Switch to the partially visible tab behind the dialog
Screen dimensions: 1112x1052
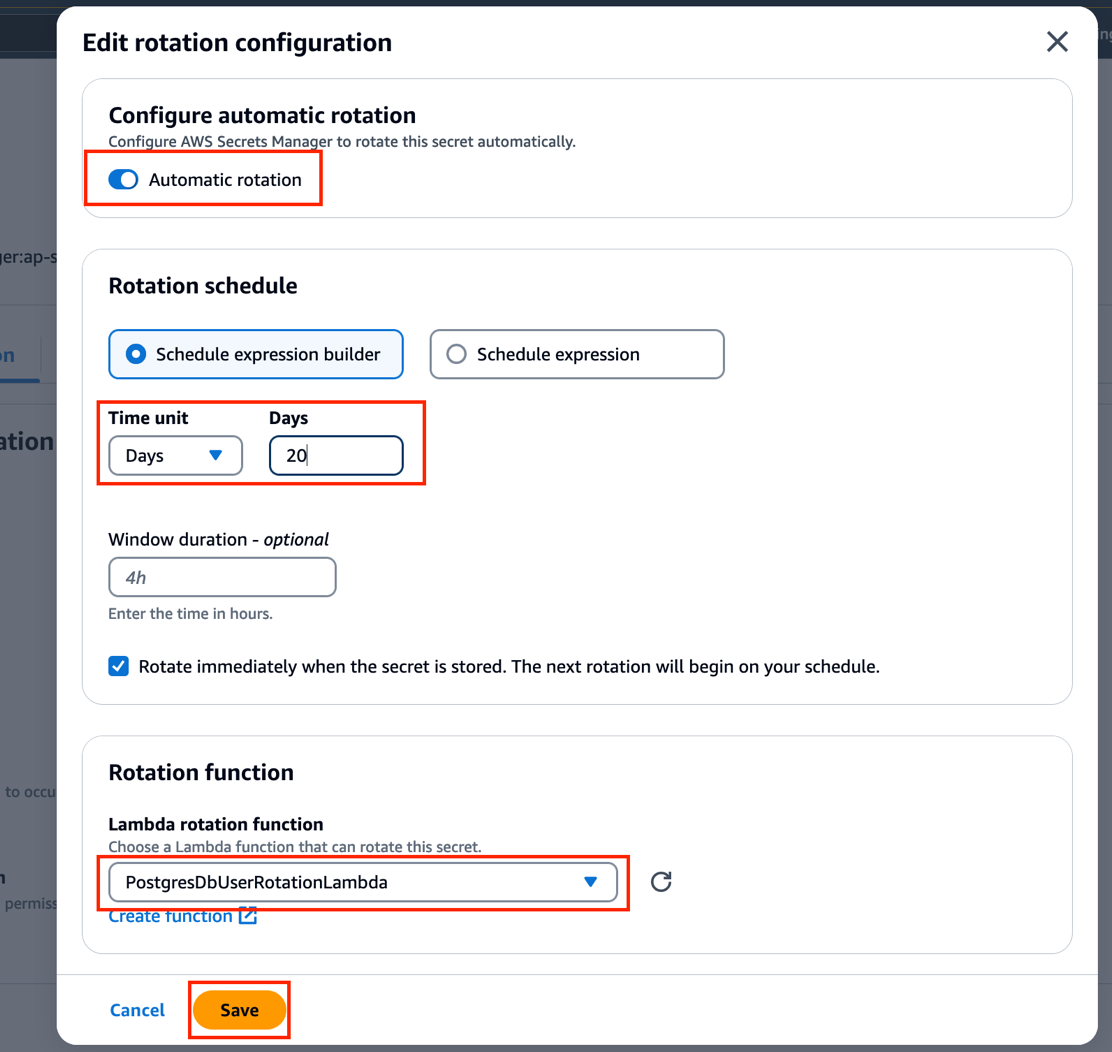point(10,355)
